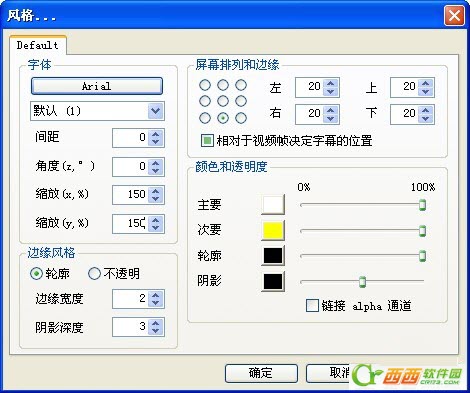This screenshot has height=393, width=470.
Task: Focus the 间距 spacing input field
Action: coord(131,138)
